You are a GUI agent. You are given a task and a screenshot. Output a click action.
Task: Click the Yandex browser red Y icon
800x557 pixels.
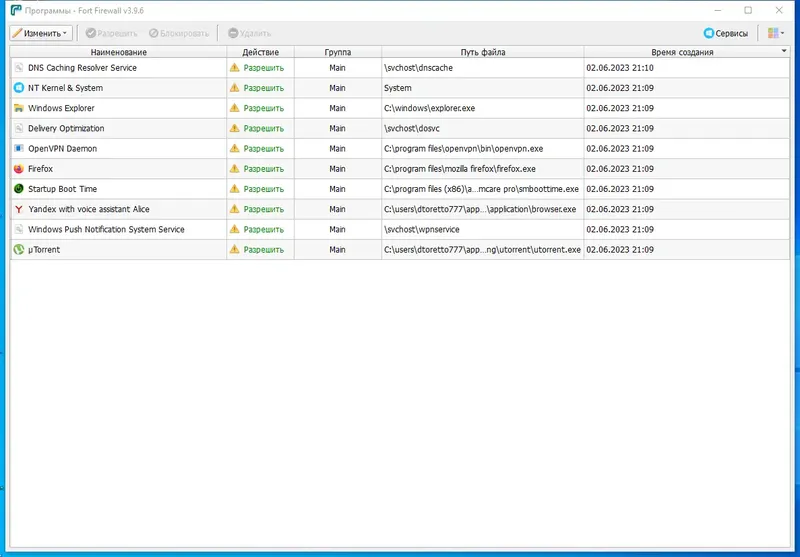(x=19, y=209)
